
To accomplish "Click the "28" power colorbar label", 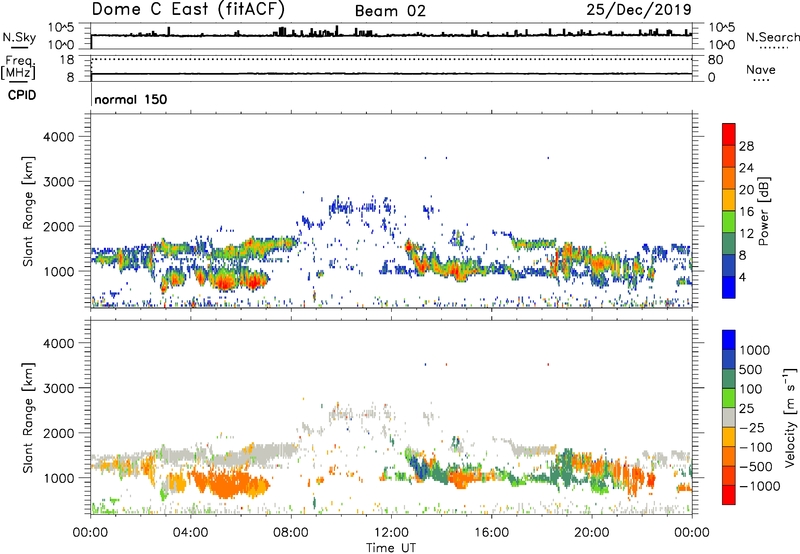I will coord(746,146).
